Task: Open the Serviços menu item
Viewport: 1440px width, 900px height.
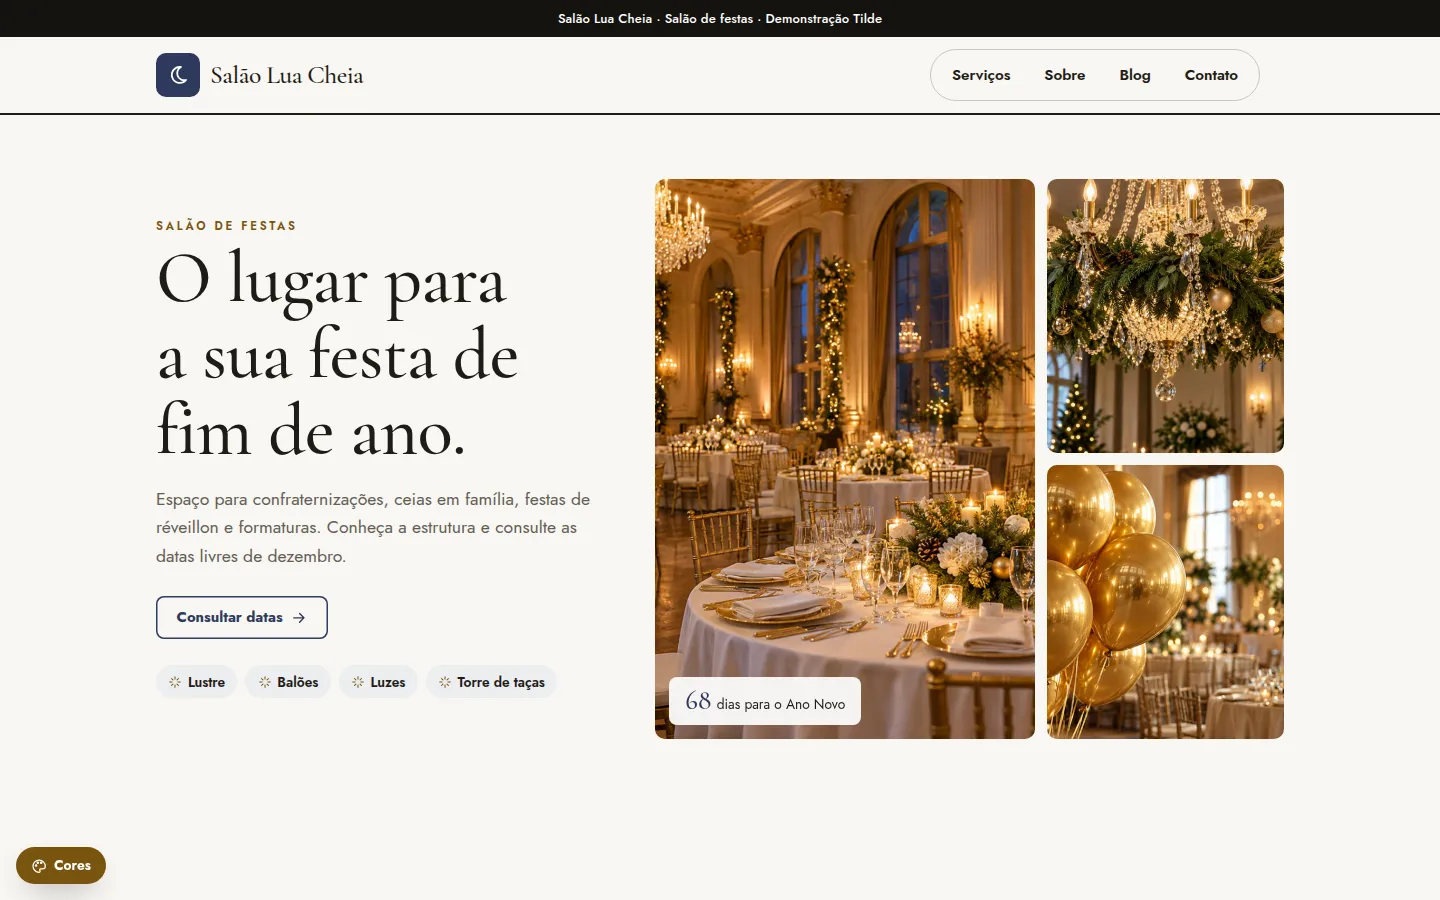Action: tap(981, 75)
